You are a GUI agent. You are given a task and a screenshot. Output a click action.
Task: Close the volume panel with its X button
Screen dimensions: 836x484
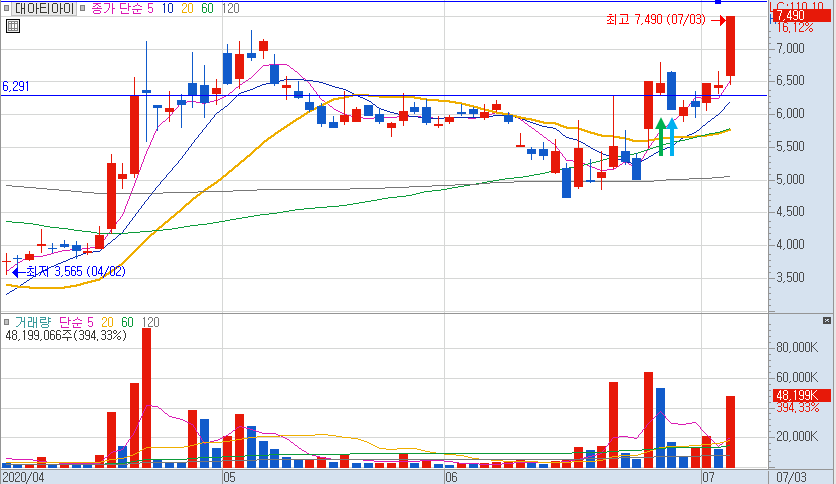coord(827,320)
